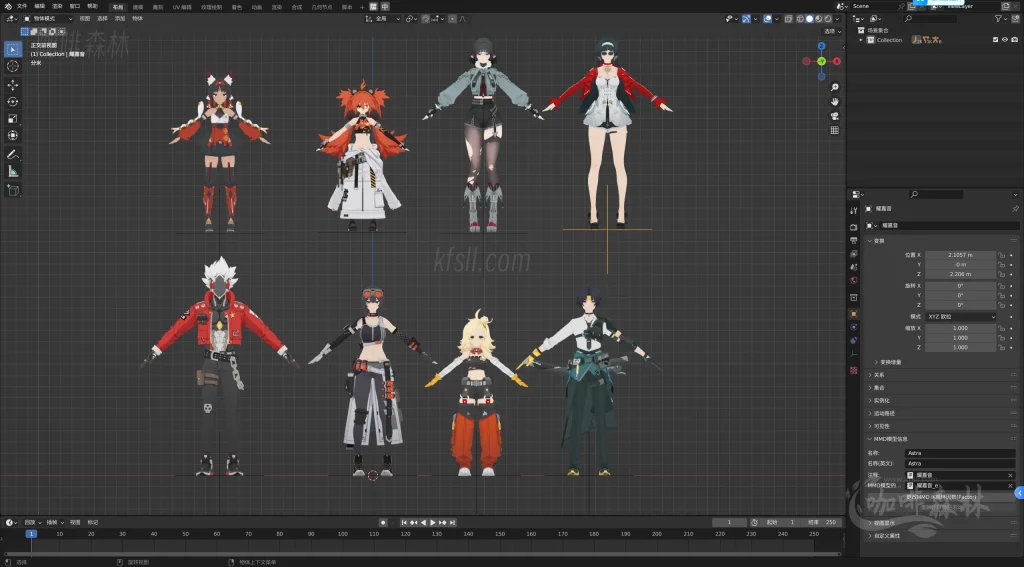Play the animation forward
Viewport: 1024px width, 567px height.
pyautogui.click(x=432, y=523)
